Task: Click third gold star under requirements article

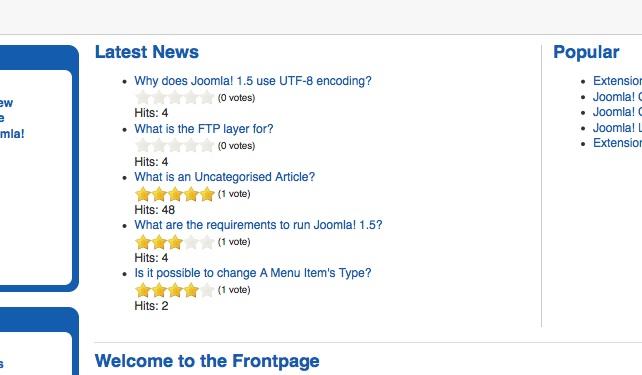Action: click(x=175, y=242)
